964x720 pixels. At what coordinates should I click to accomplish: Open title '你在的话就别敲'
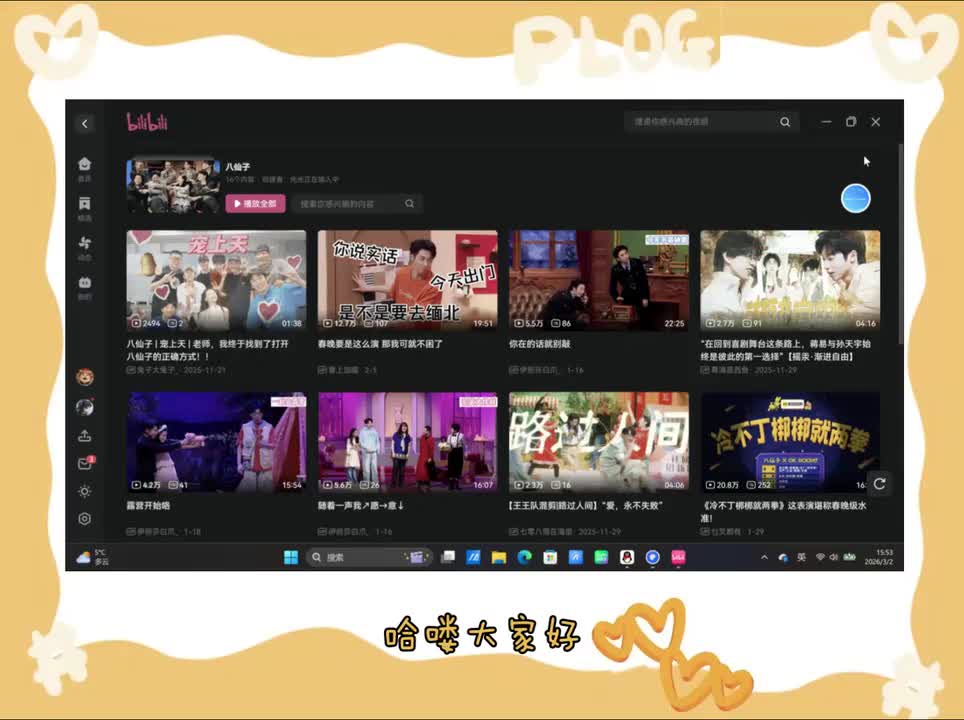point(540,344)
